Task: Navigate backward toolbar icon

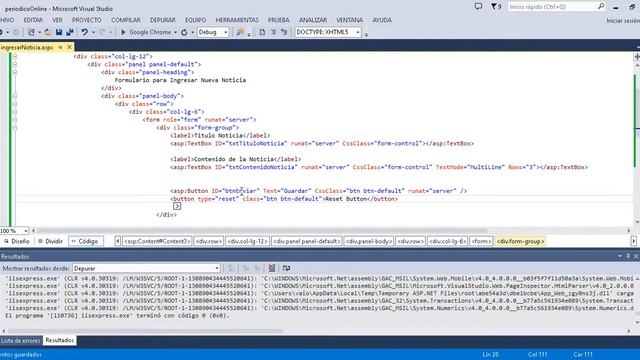Action: click(2, 32)
